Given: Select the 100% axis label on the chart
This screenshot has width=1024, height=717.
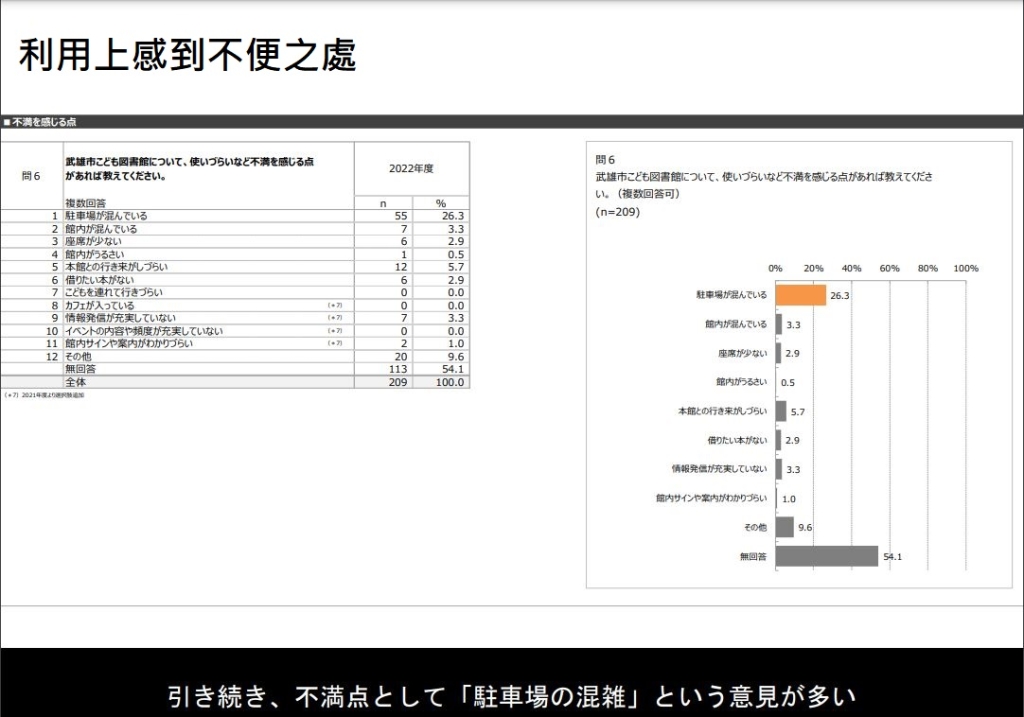Looking at the screenshot, I should pos(965,268).
